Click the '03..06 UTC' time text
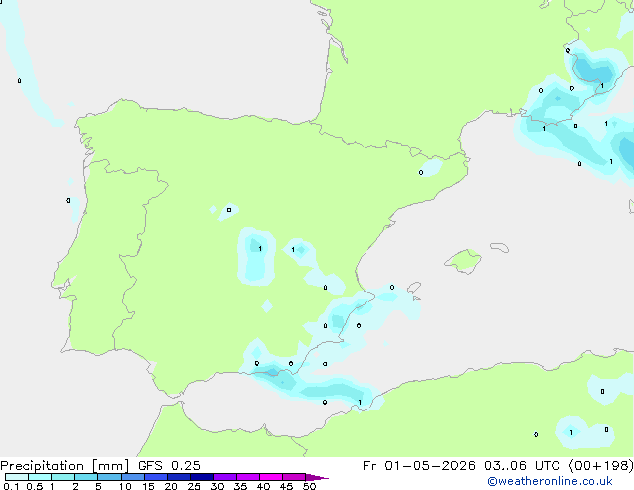Image resolution: width=634 pixels, height=490 pixels. click(x=522, y=466)
